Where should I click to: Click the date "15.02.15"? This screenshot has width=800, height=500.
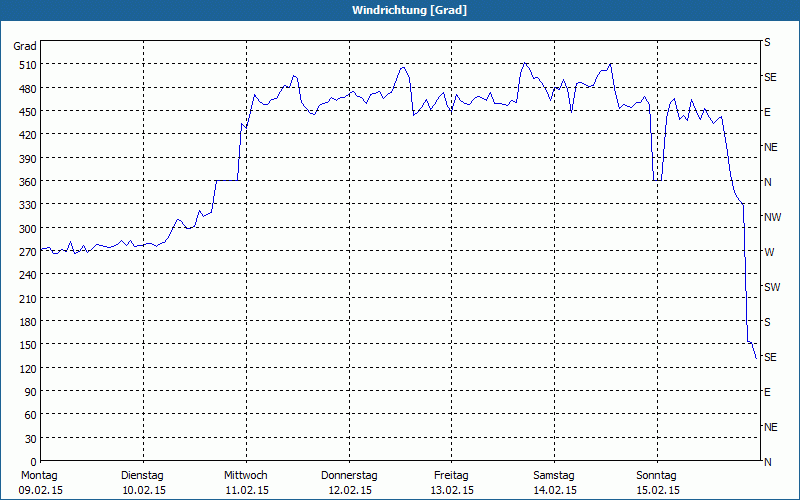(x=658, y=490)
